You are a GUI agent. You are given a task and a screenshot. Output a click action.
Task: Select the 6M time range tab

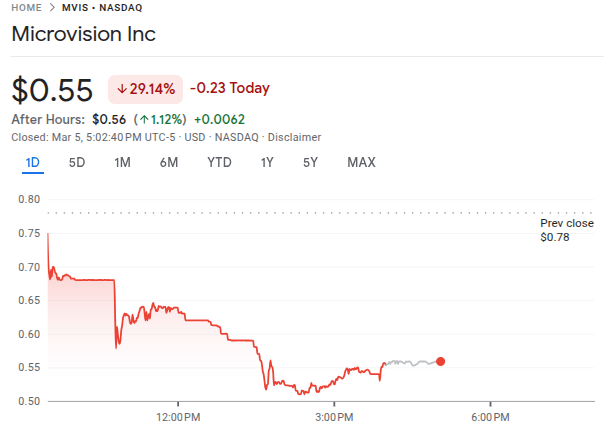pos(168,163)
